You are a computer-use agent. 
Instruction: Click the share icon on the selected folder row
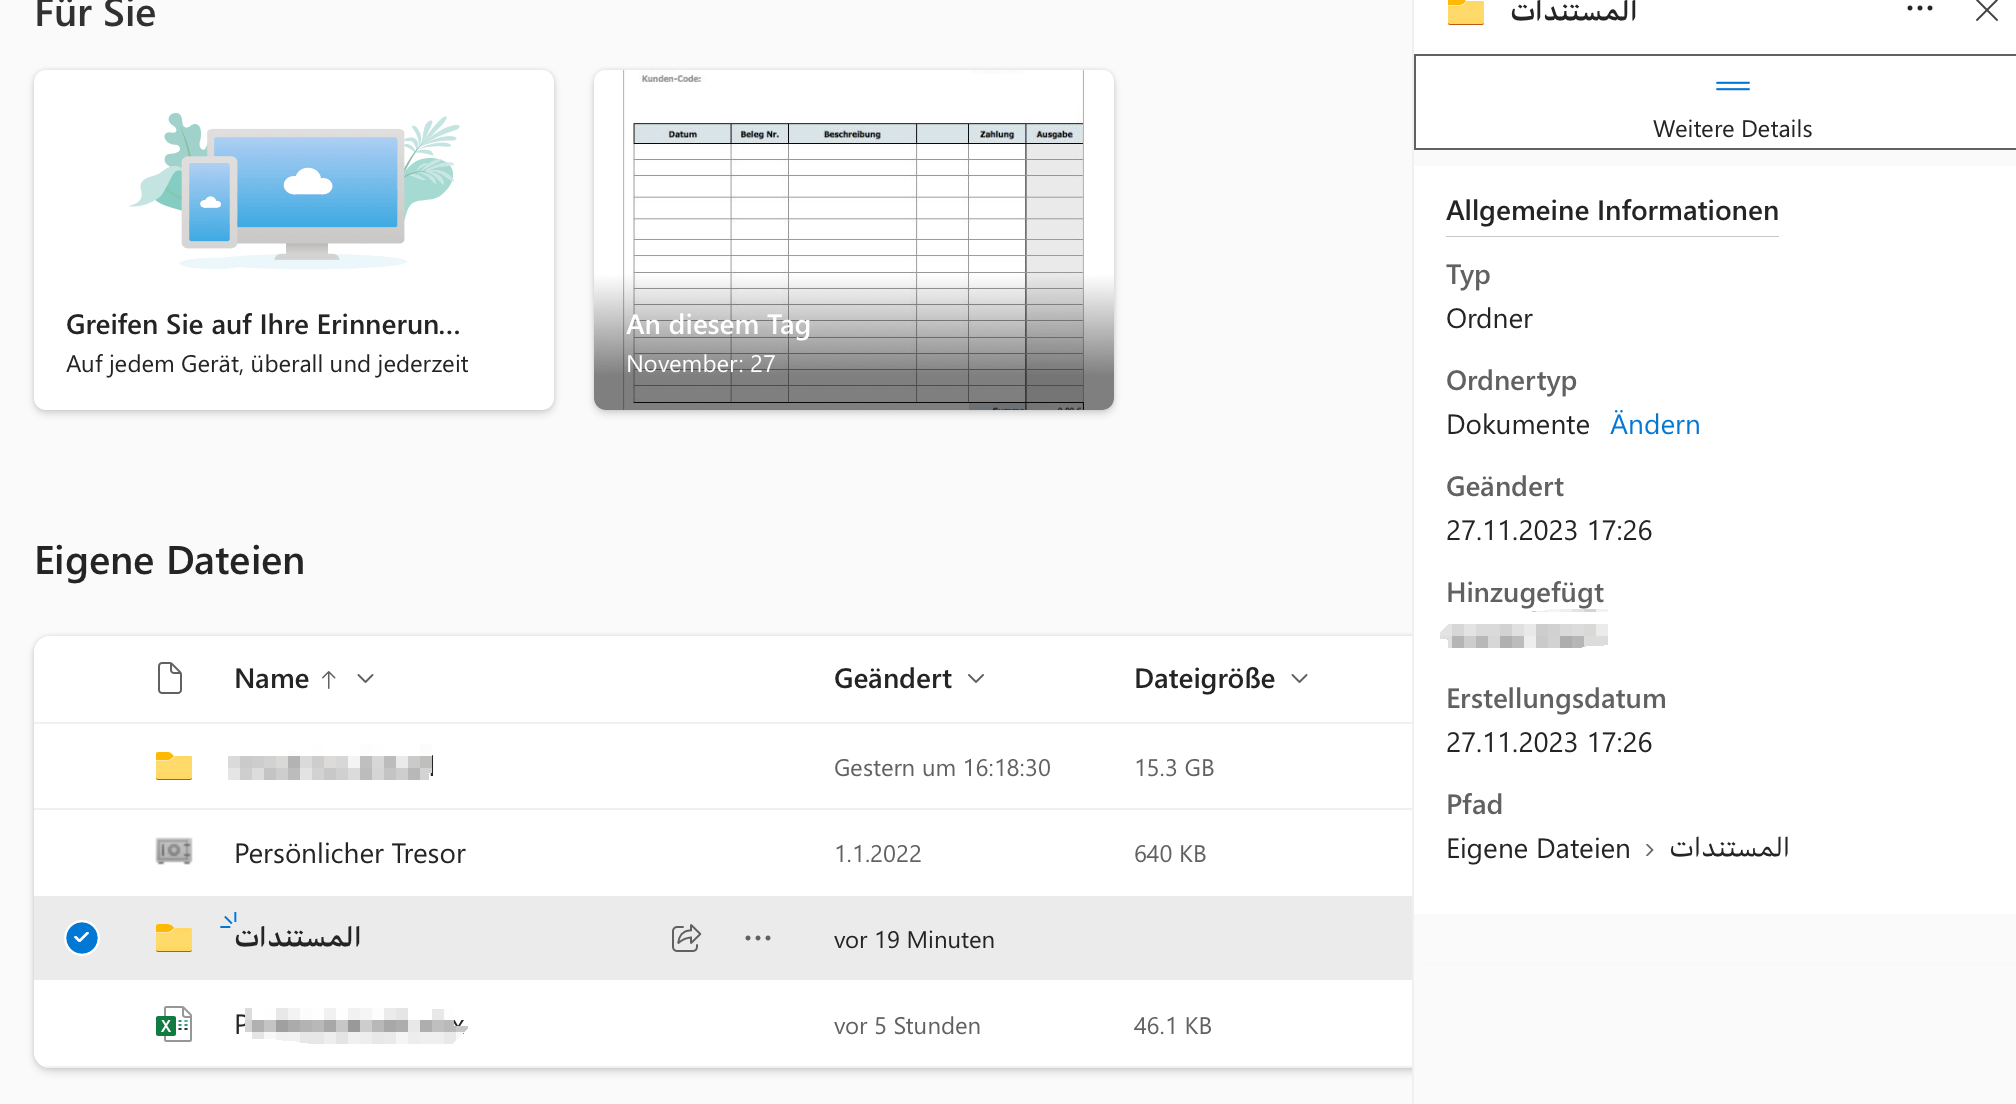click(x=686, y=938)
